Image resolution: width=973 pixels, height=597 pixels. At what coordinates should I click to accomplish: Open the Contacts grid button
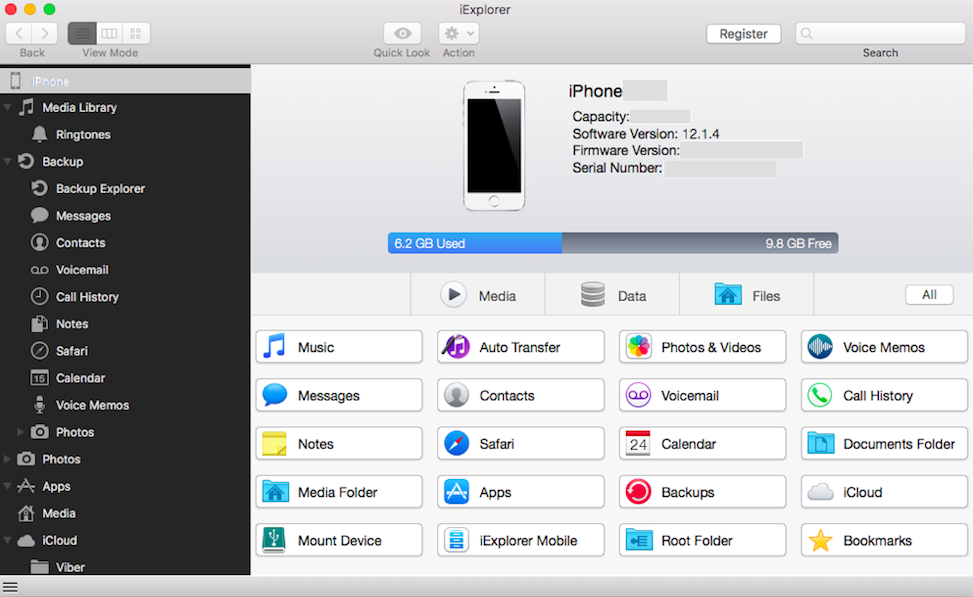click(x=521, y=395)
